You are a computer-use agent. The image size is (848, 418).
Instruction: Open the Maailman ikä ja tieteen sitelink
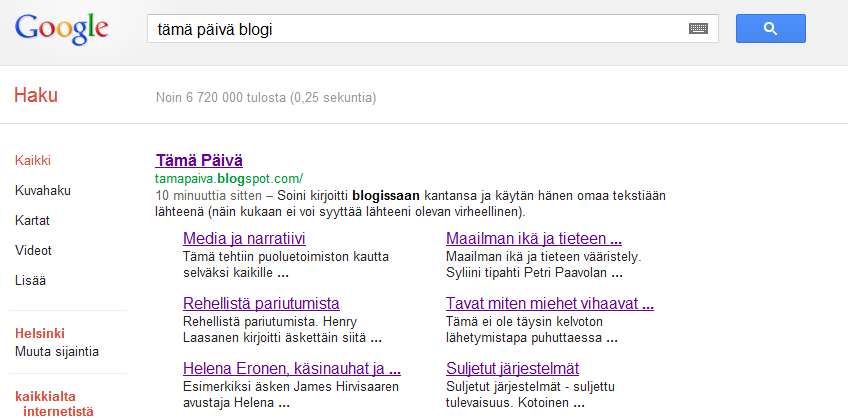click(534, 238)
